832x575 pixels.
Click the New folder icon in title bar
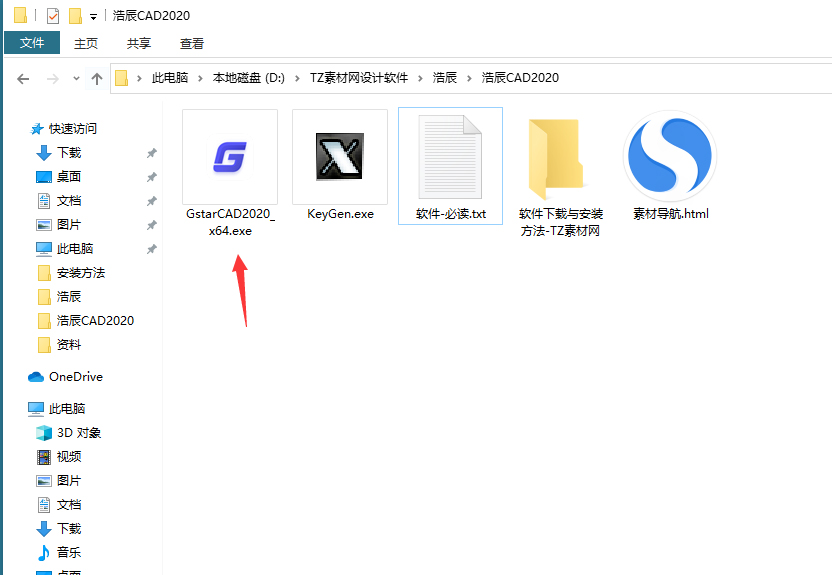click(75, 16)
